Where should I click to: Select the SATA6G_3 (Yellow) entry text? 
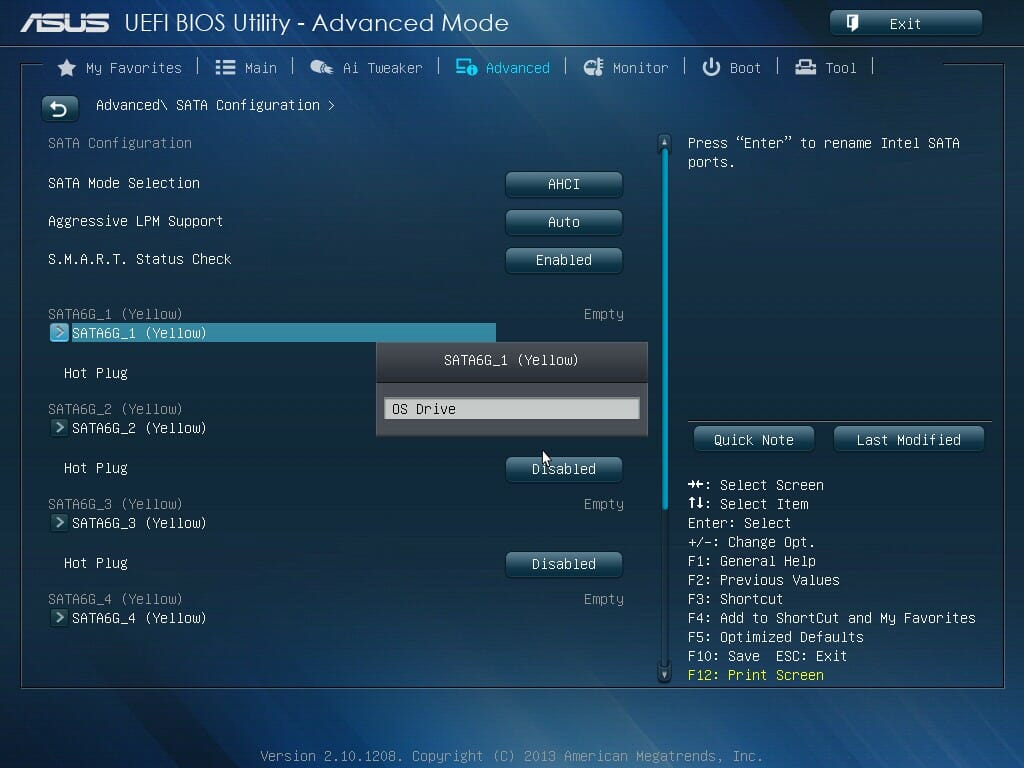139,523
